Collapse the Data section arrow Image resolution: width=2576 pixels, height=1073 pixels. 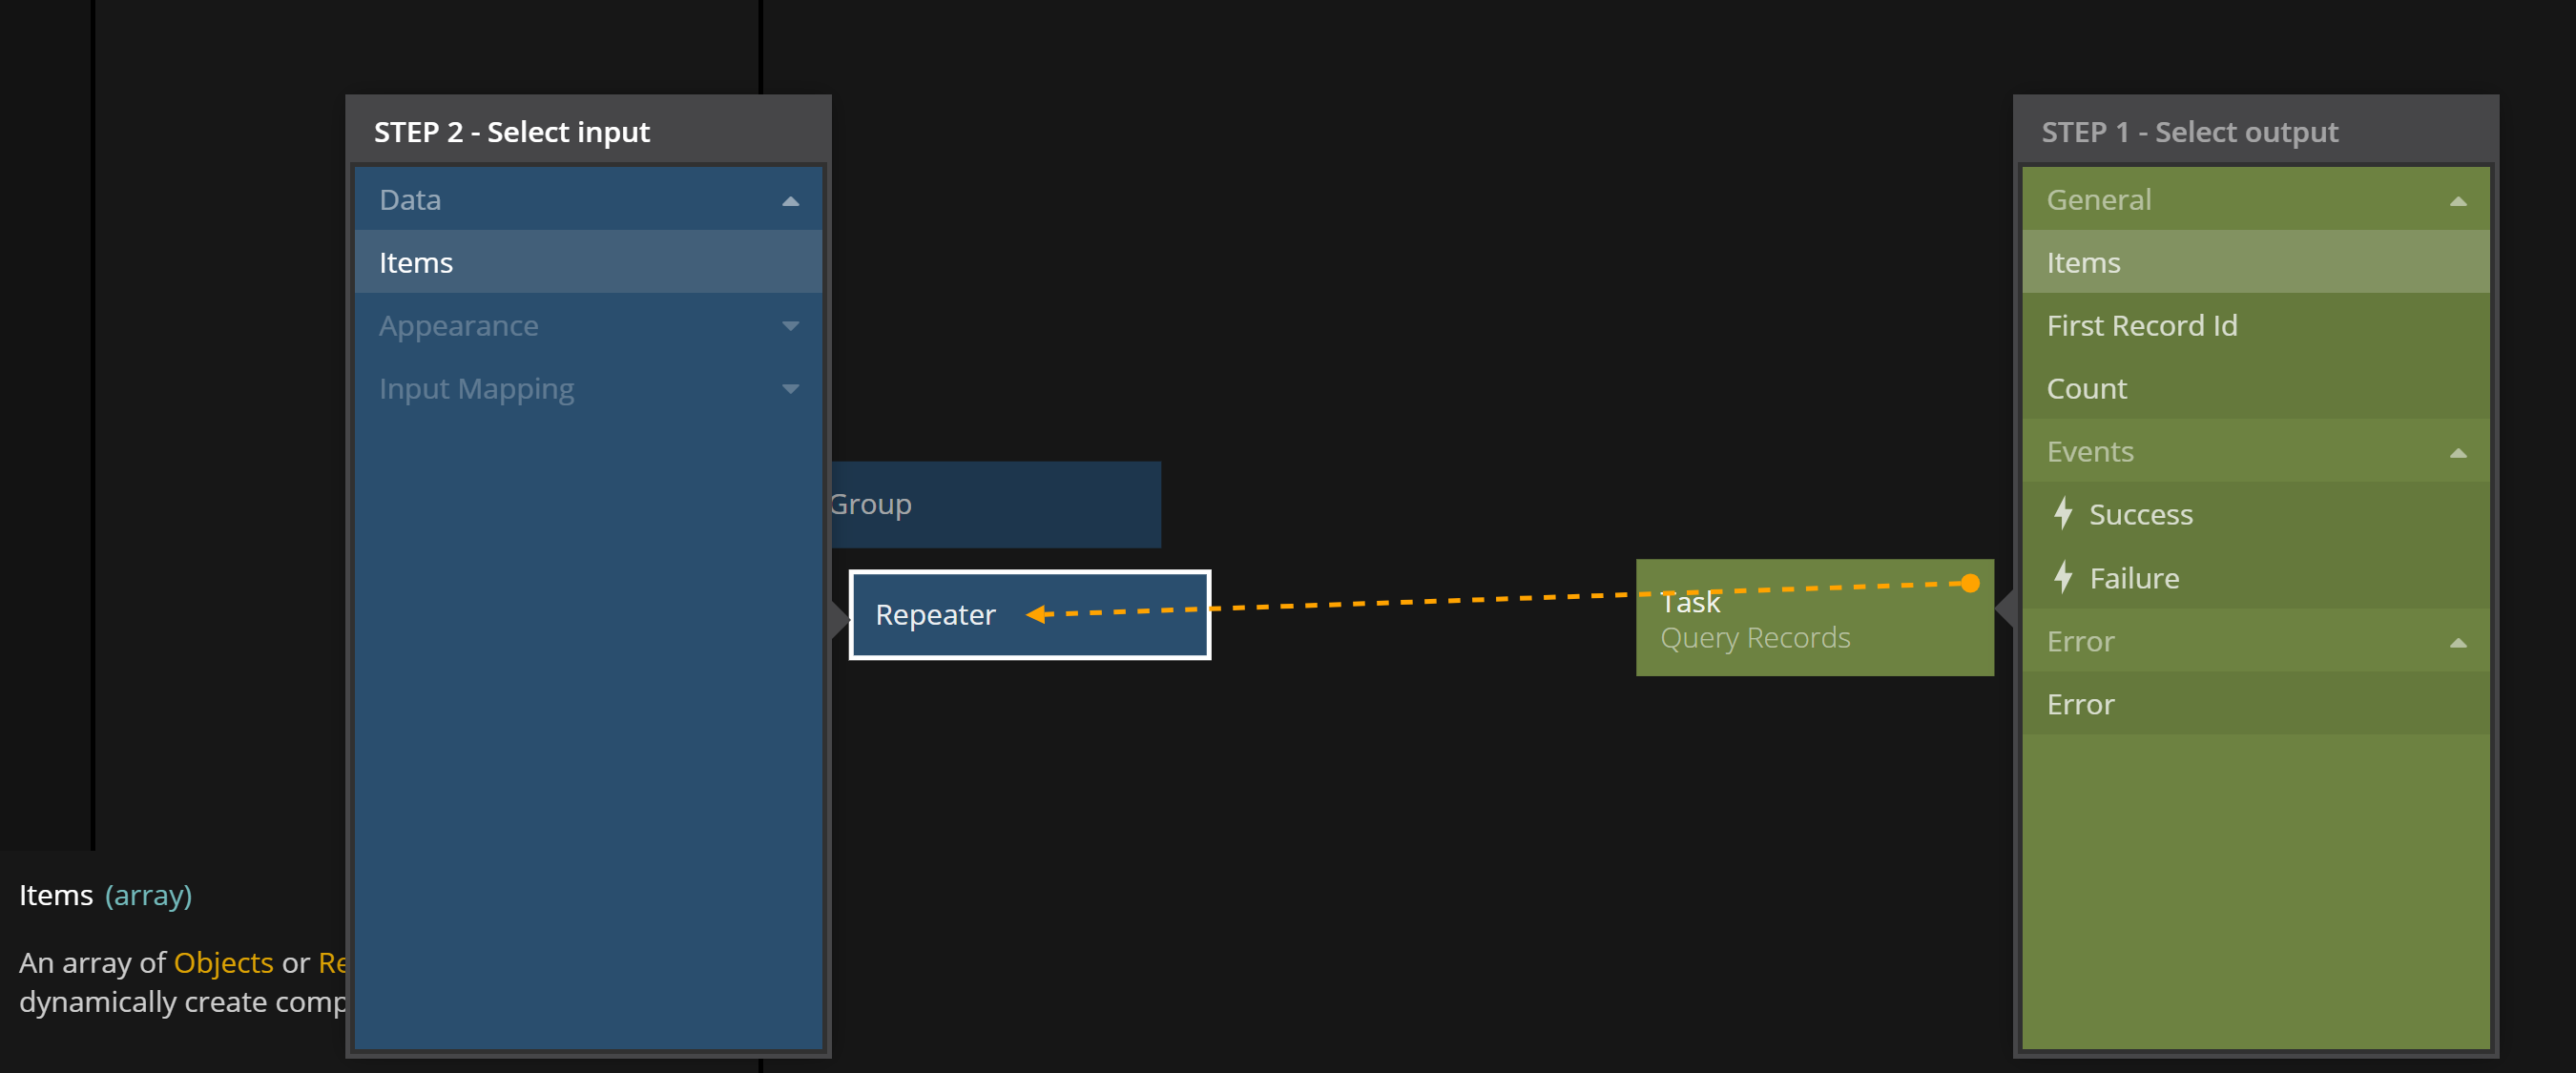point(790,200)
